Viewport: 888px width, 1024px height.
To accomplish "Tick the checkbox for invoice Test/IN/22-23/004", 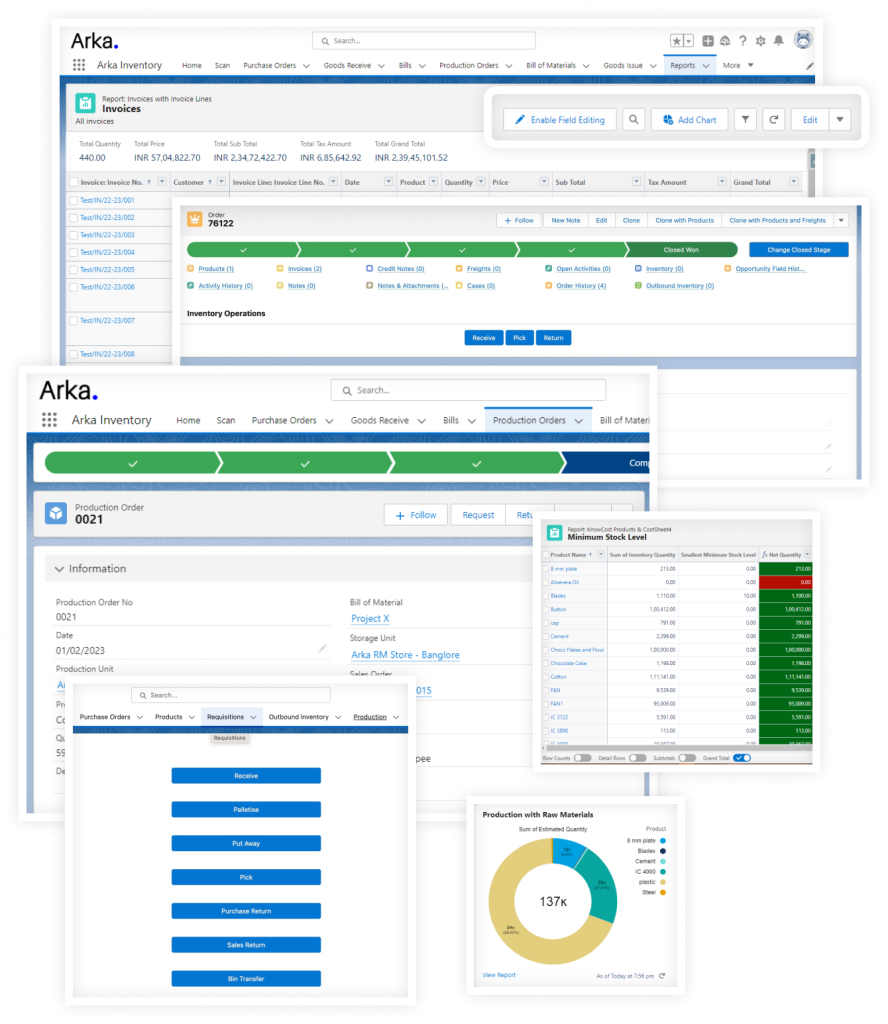I will tap(74, 252).
